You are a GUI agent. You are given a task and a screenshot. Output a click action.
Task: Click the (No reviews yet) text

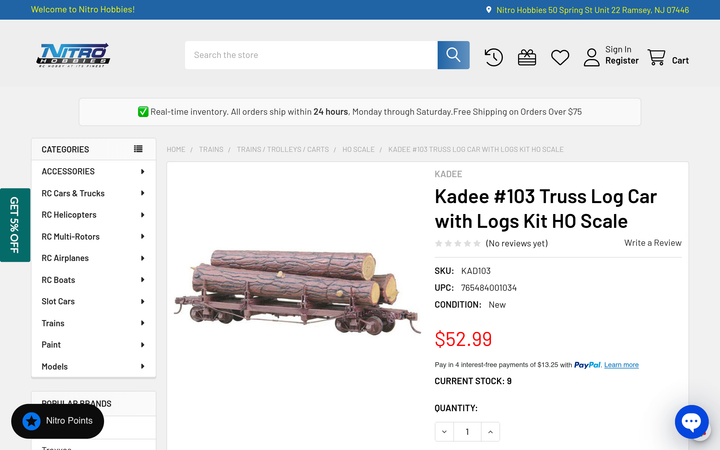pyautogui.click(x=517, y=243)
